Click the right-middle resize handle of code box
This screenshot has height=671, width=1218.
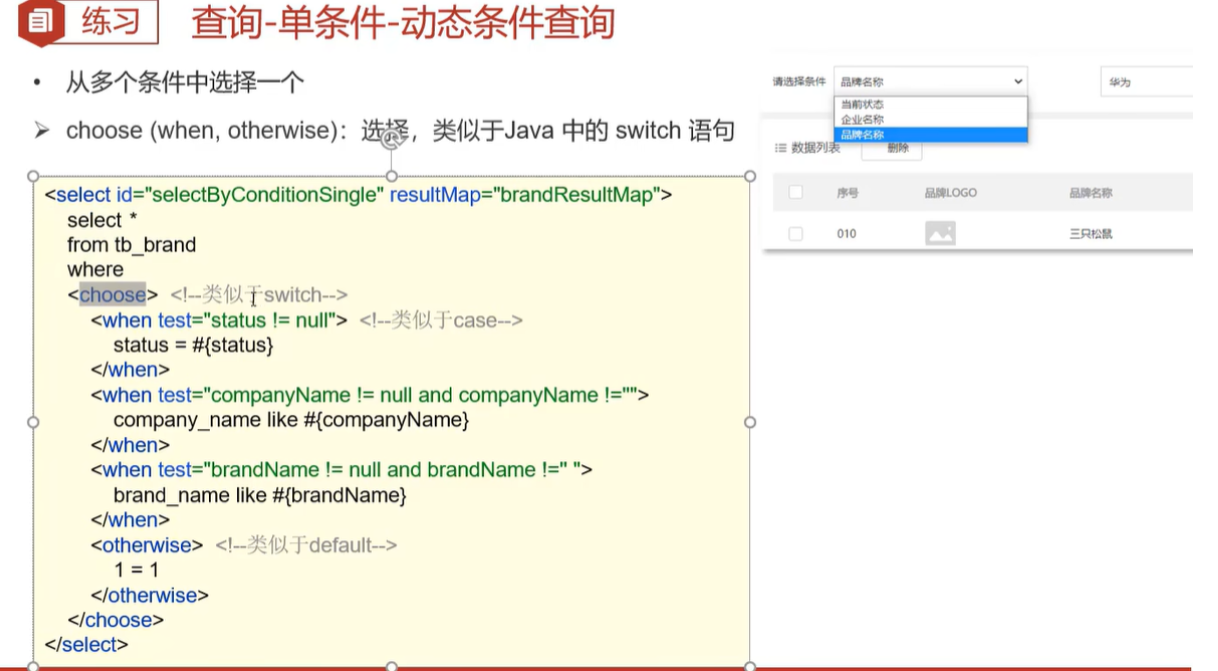(750, 422)
